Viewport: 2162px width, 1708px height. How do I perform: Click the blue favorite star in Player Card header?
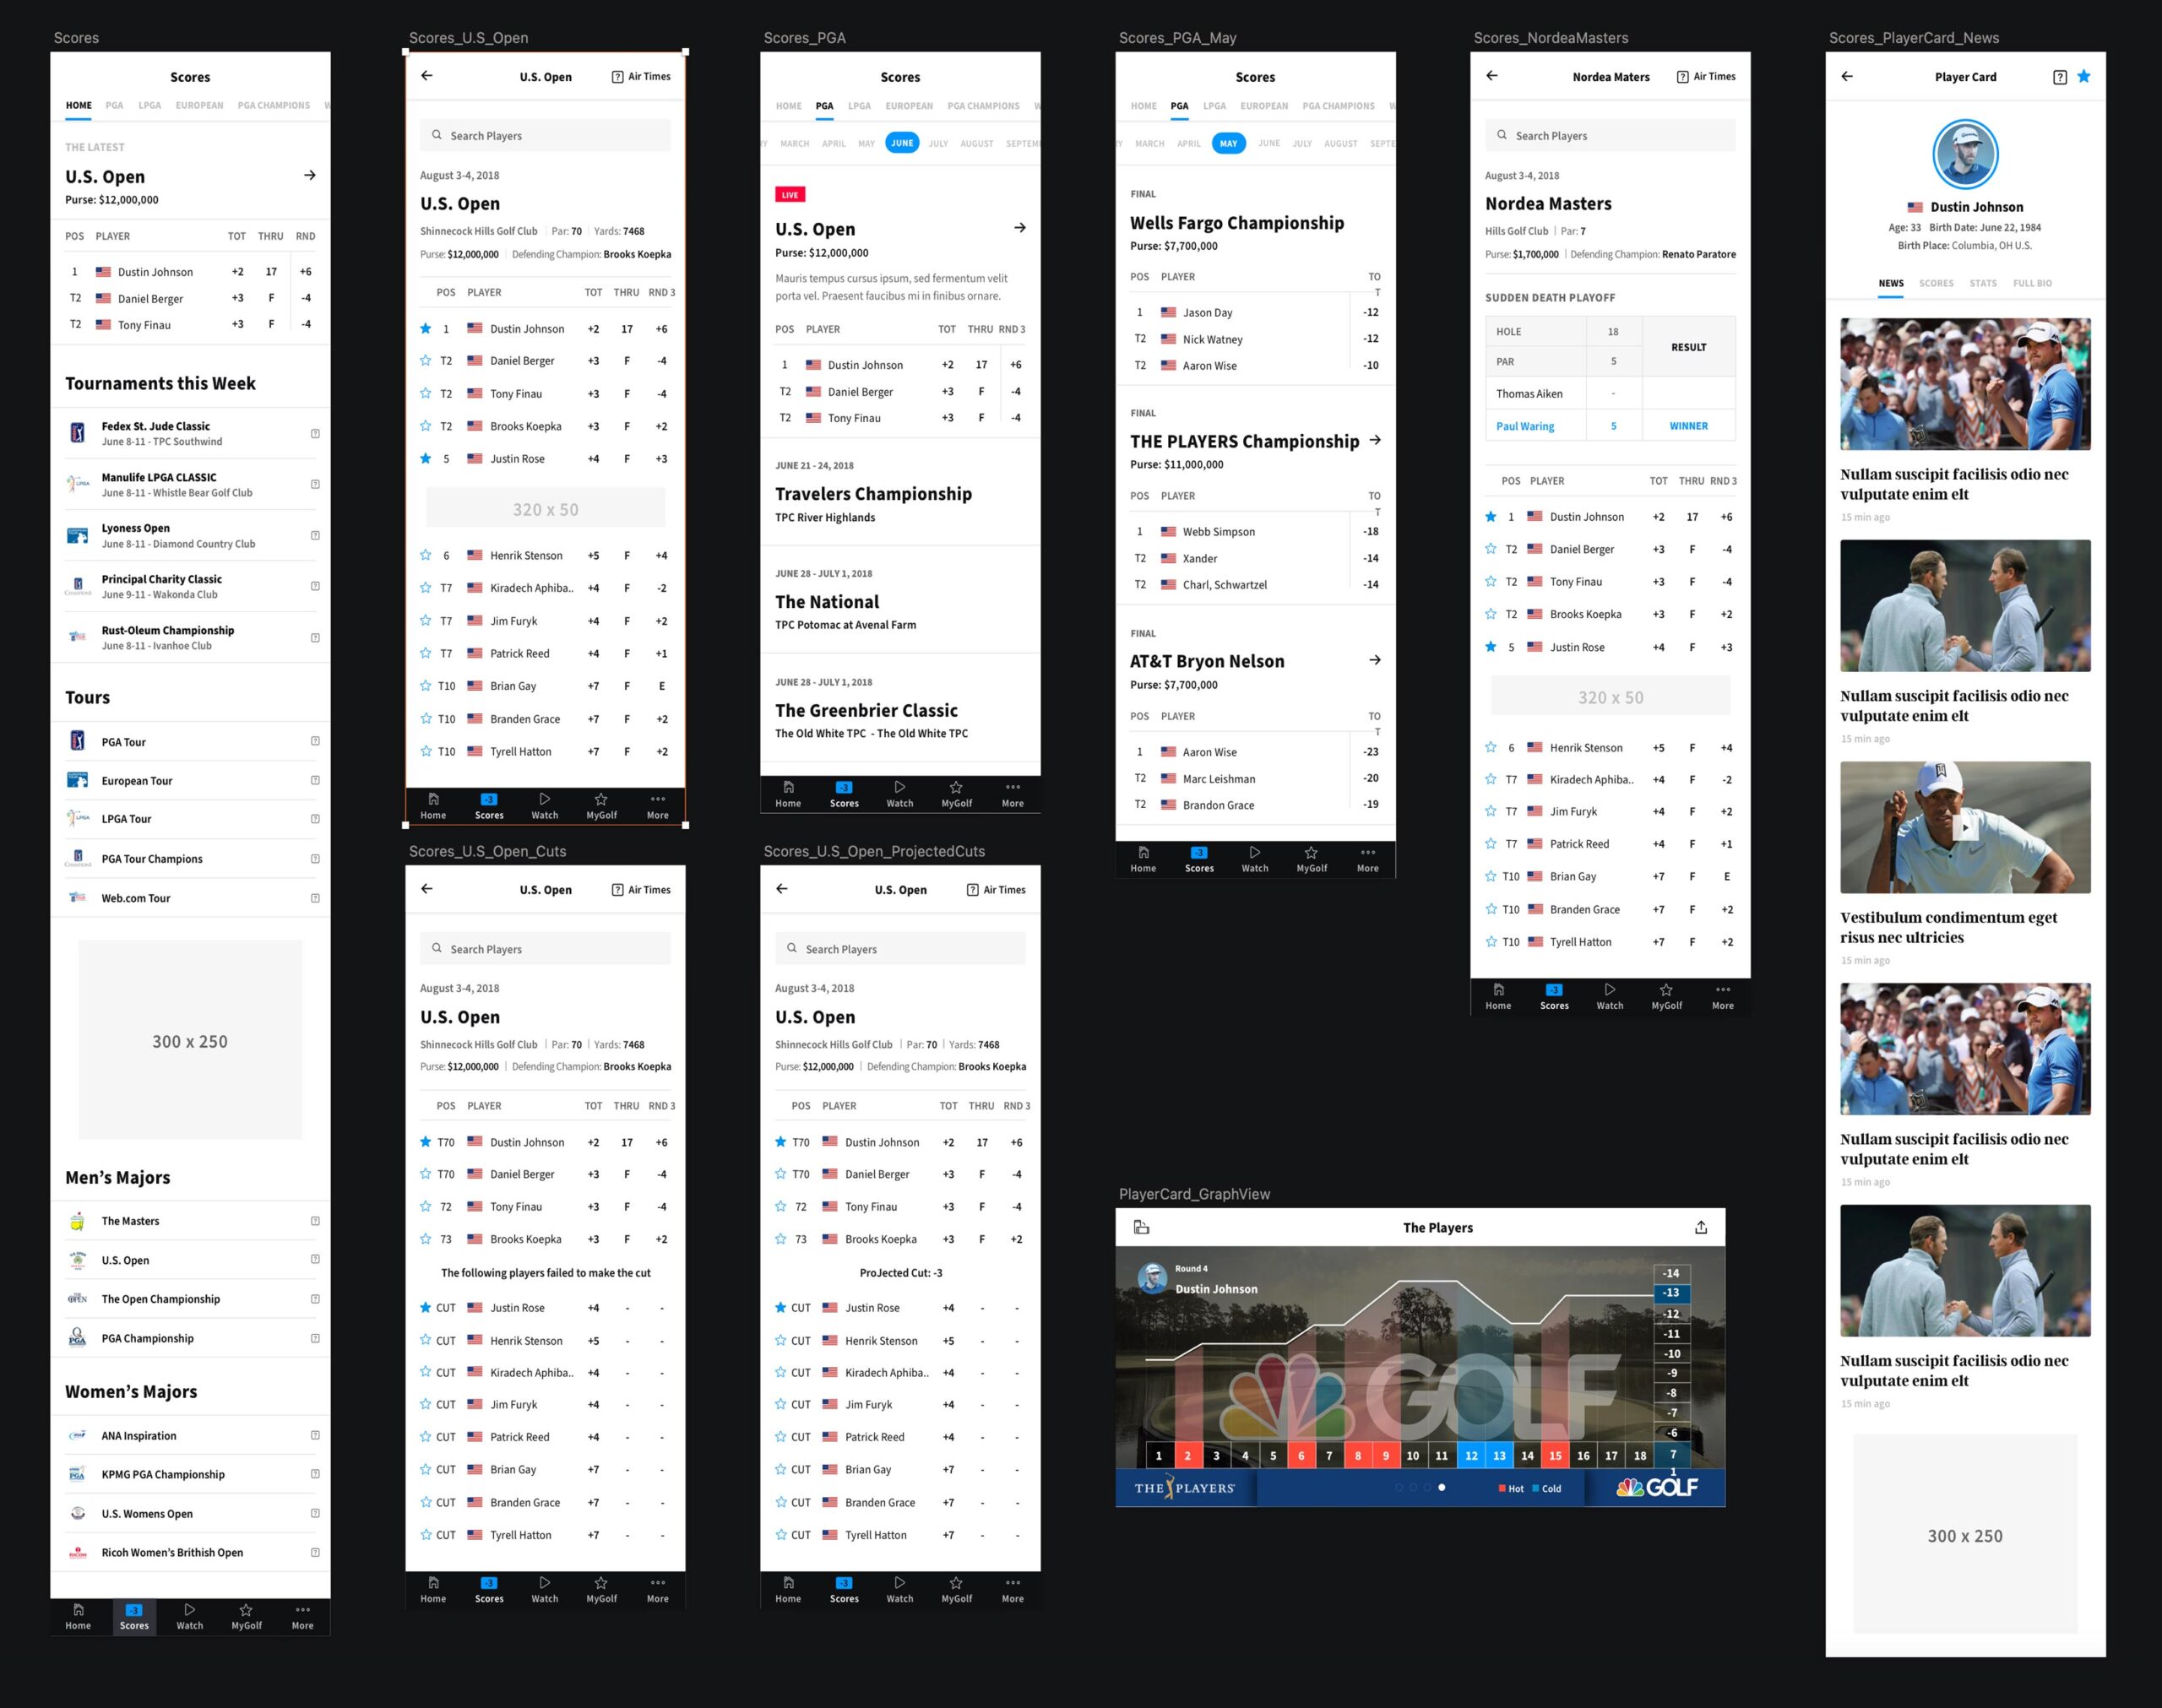click(2083, 76)
